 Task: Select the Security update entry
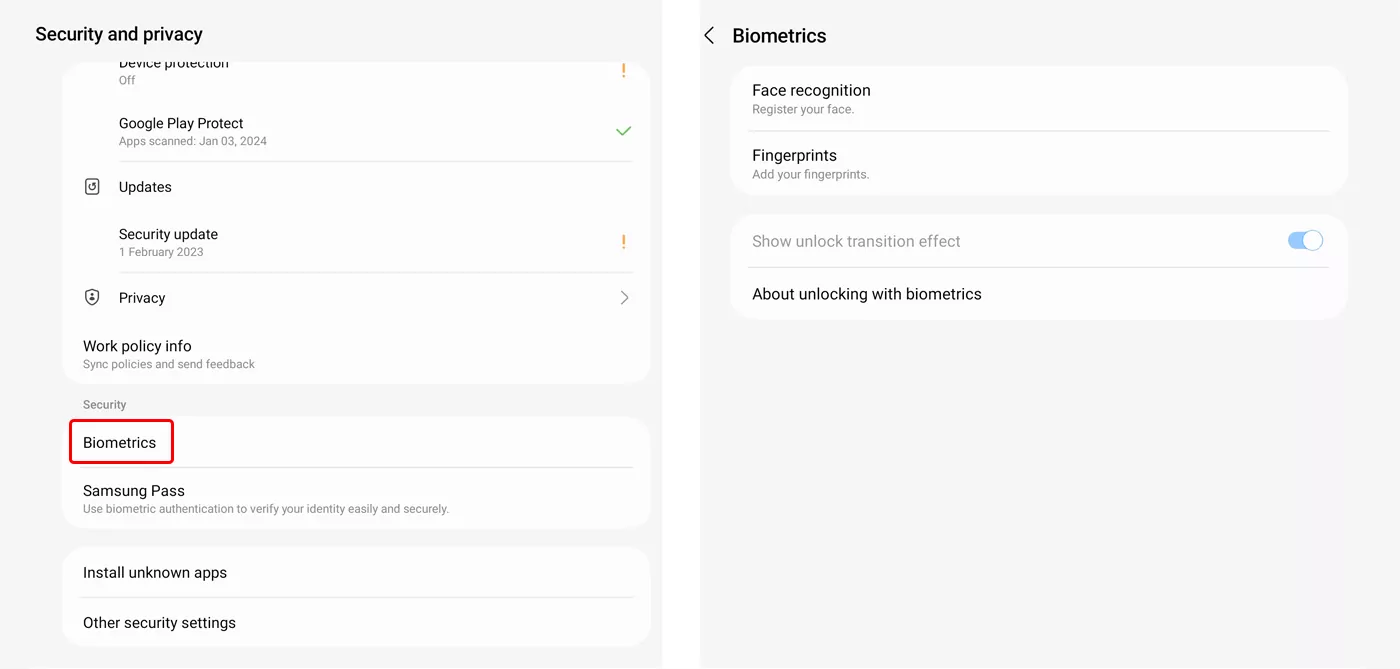coord(168,235)
